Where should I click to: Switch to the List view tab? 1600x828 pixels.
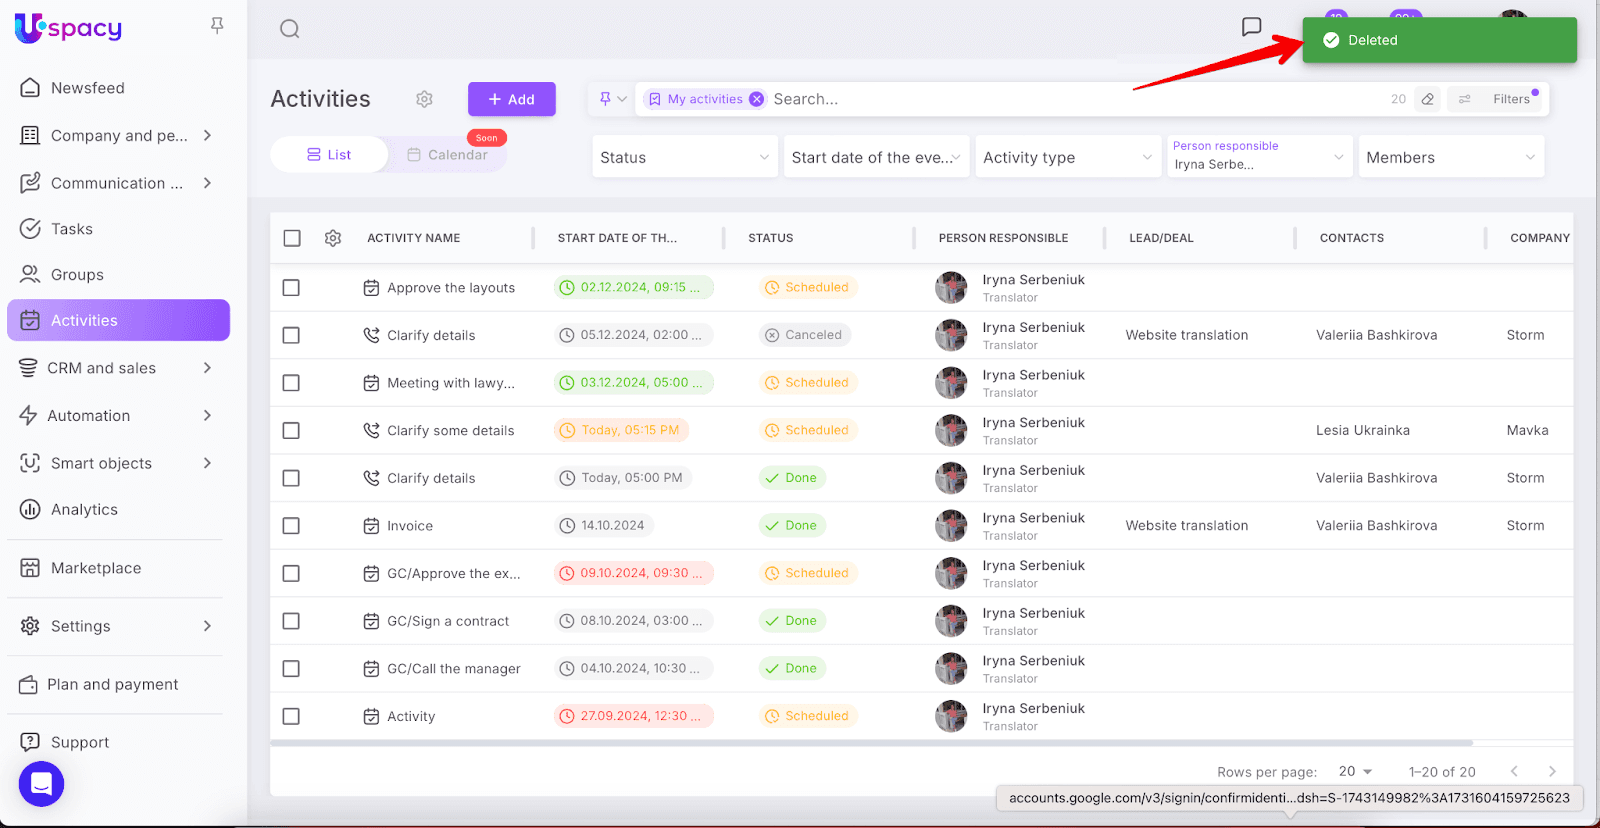(x=329, y=155)
